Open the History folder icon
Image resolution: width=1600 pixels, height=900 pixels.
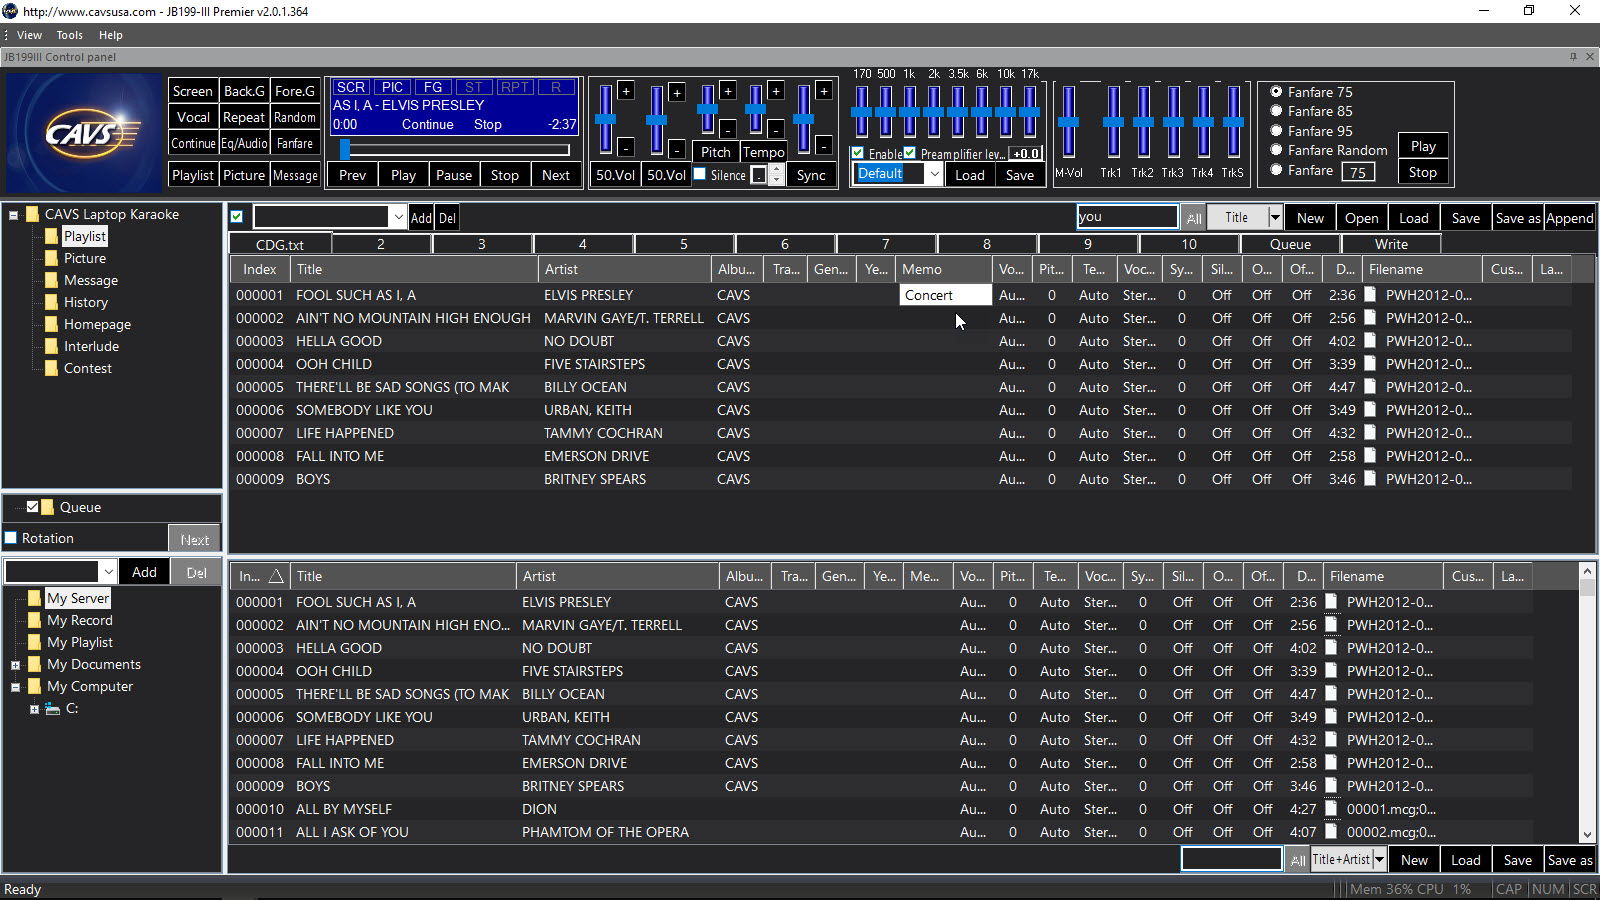click(x=51, y=302)
